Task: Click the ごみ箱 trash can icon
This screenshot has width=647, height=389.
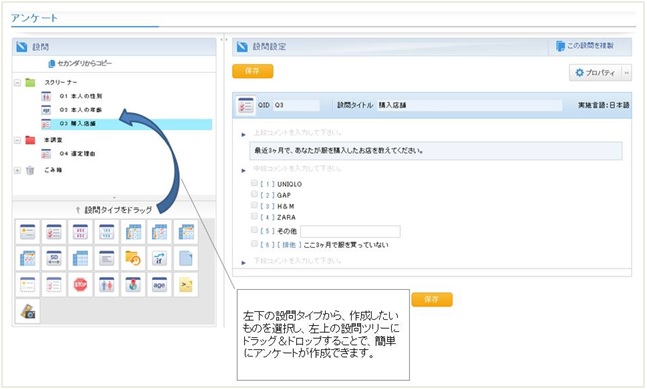Action: click(30, 170)
